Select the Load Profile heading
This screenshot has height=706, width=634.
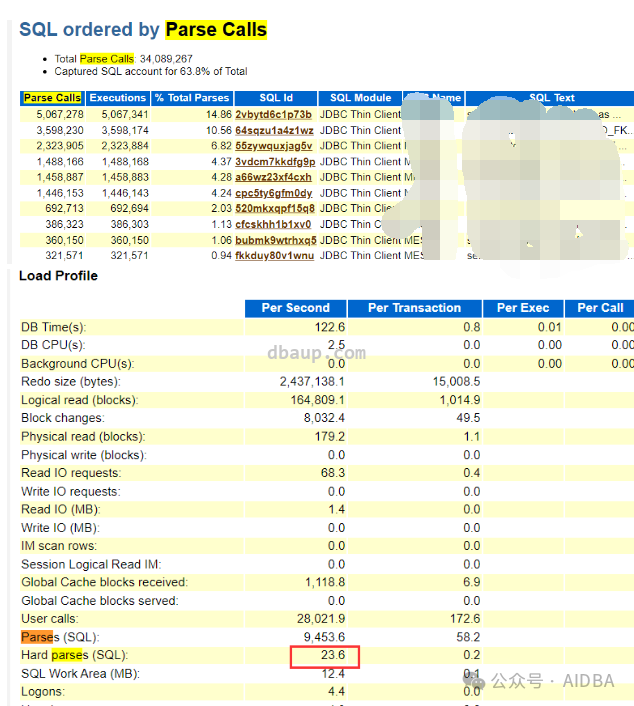coord(58,276)
